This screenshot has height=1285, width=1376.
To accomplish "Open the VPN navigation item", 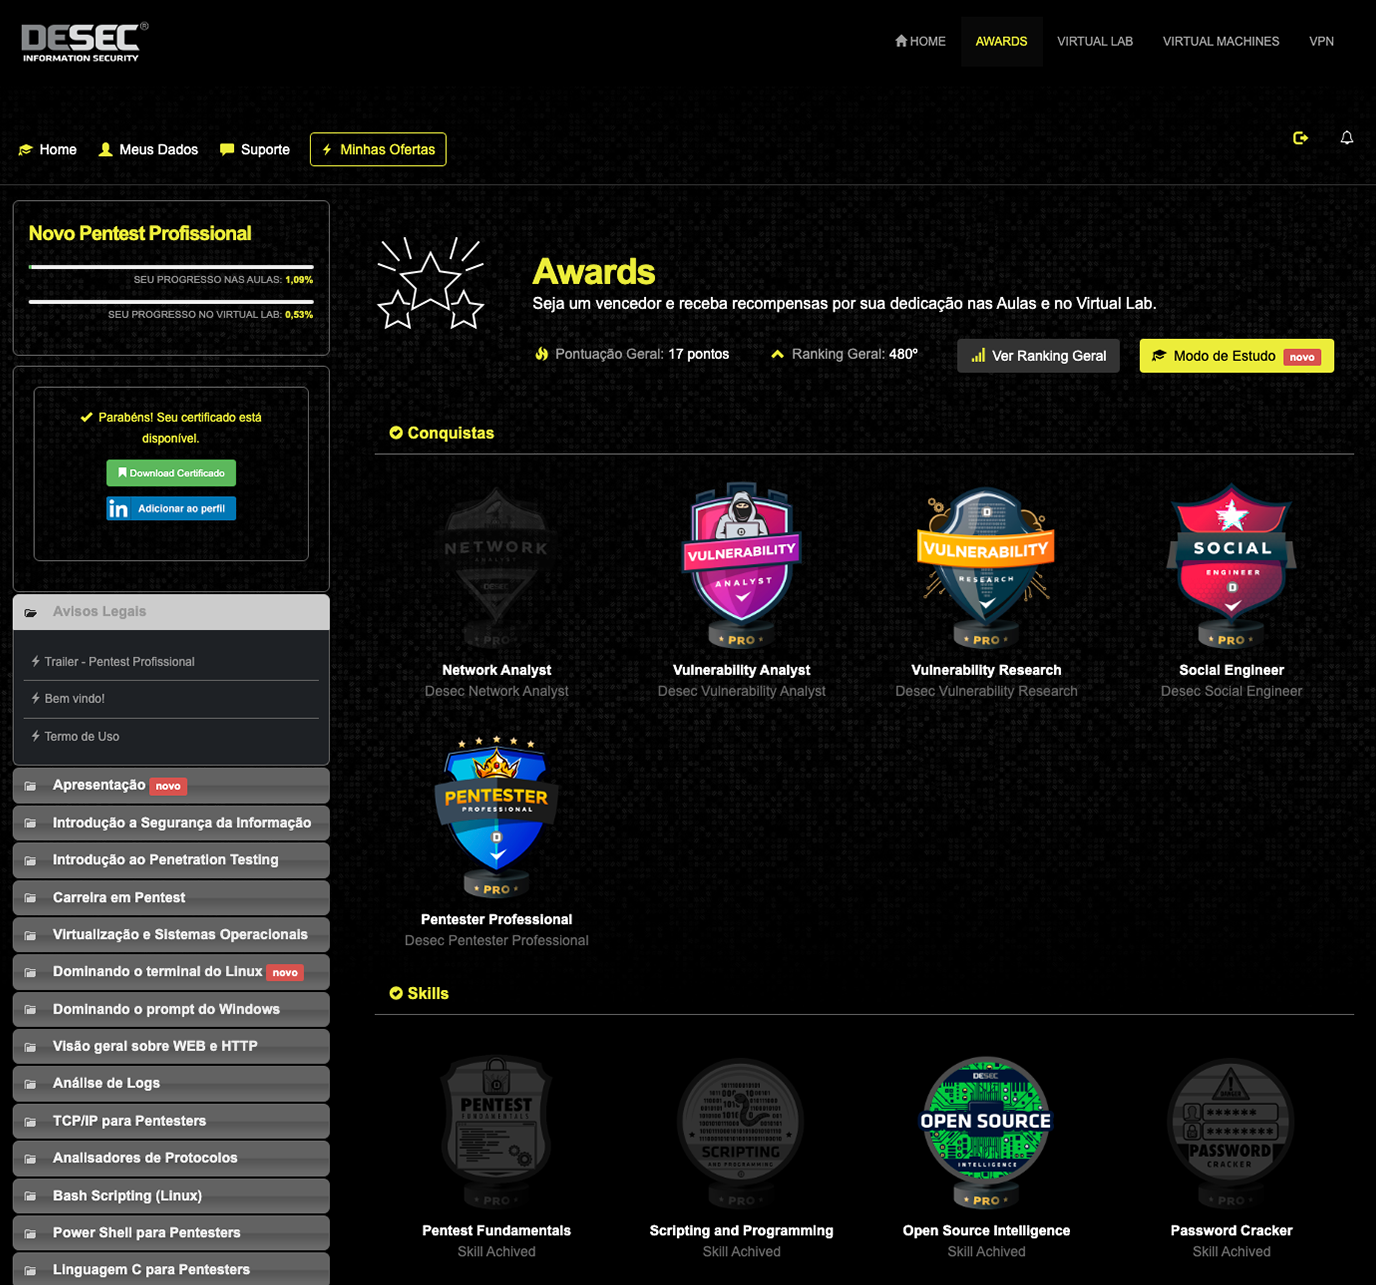I will point(1321,41).
